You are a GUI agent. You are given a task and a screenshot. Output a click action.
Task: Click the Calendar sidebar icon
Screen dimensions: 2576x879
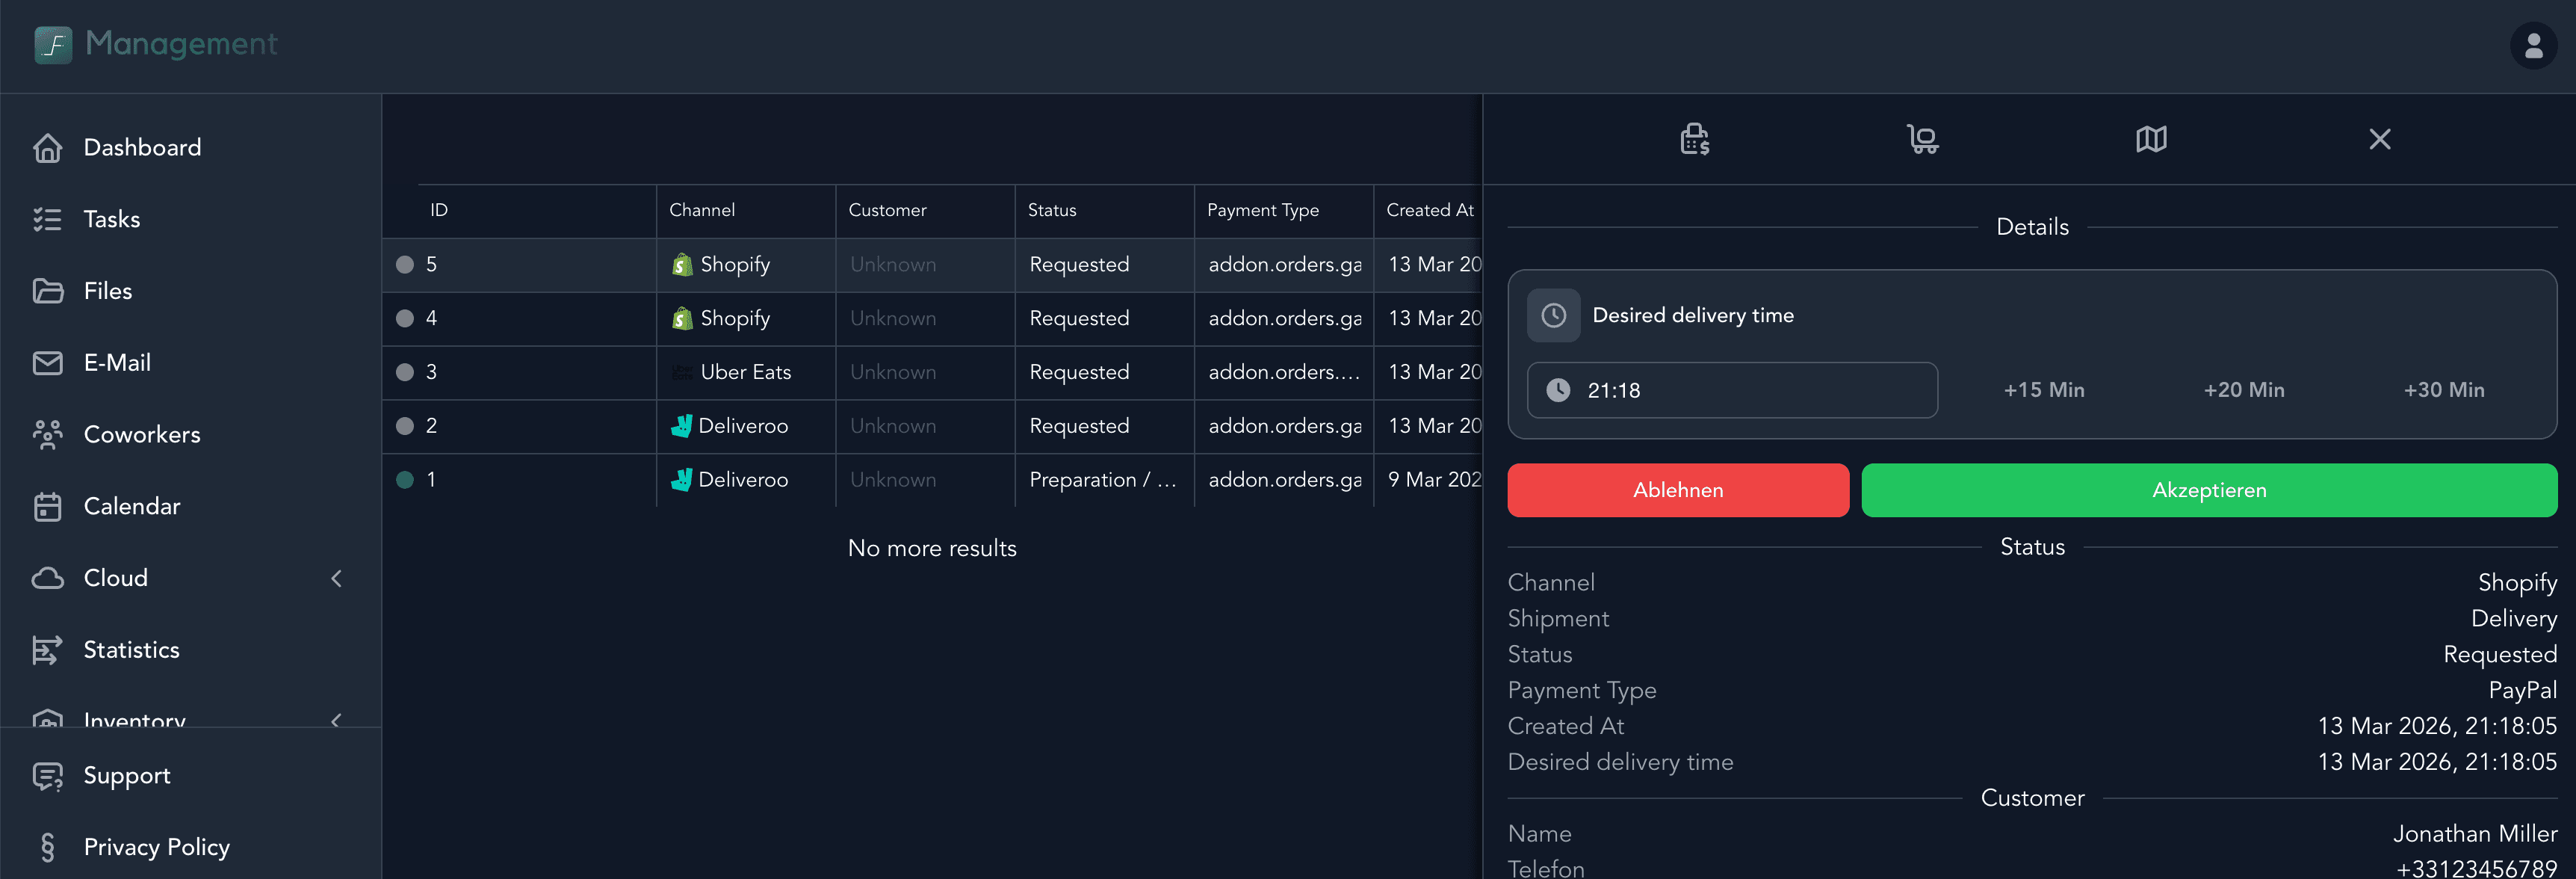pos(48,507)
